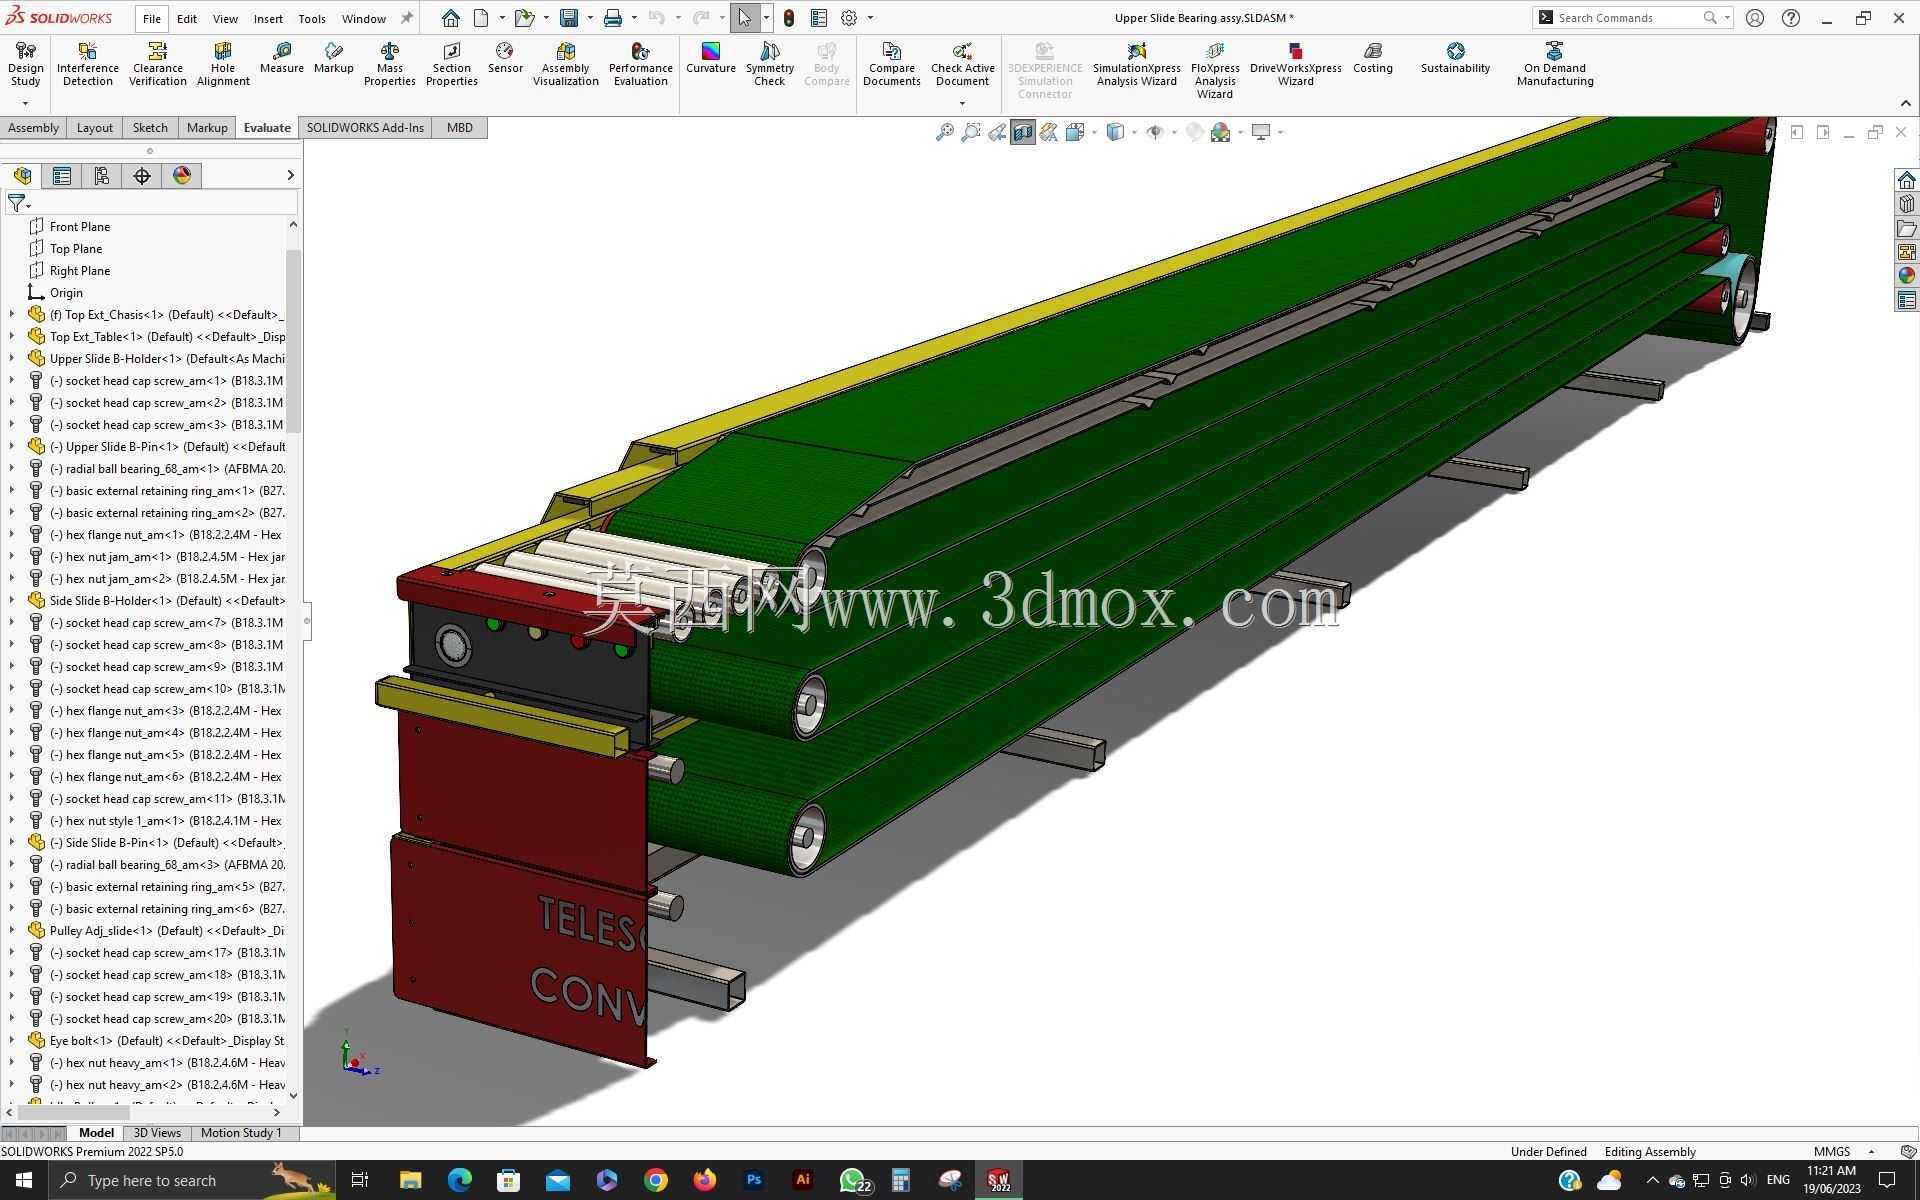Screen dimensions: 1920x1200
Task: Open the Tools menu
Action: coord(312,18)
